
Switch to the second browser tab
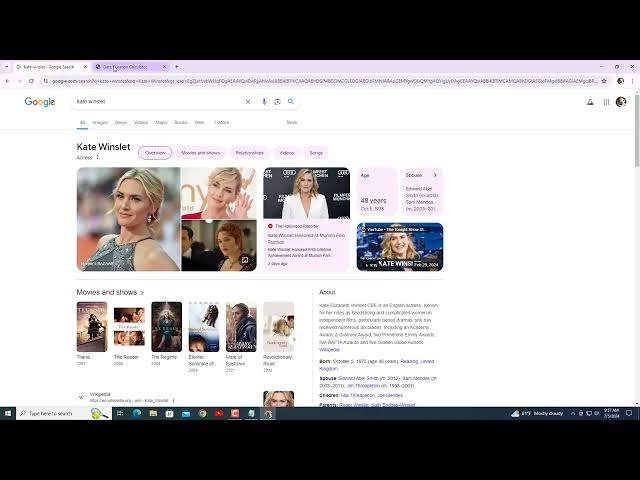[x=131, y=67]
